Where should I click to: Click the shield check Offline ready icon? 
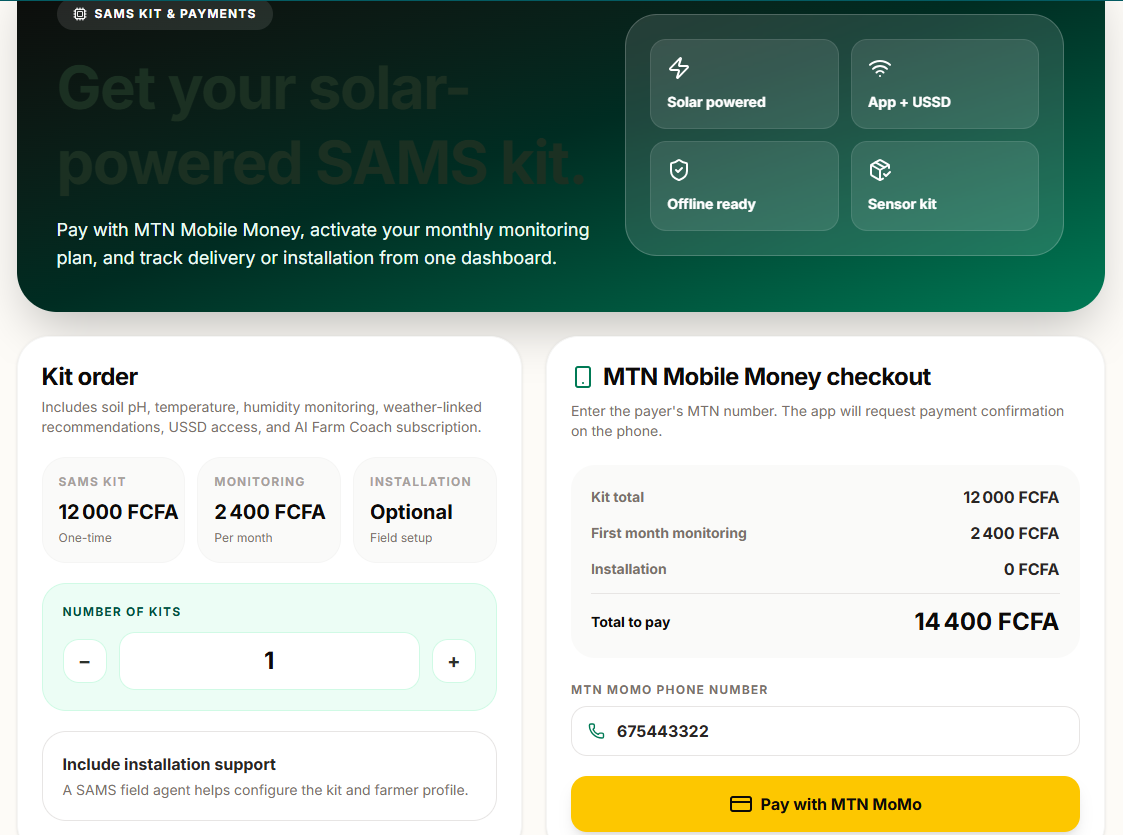pos(679,170)
